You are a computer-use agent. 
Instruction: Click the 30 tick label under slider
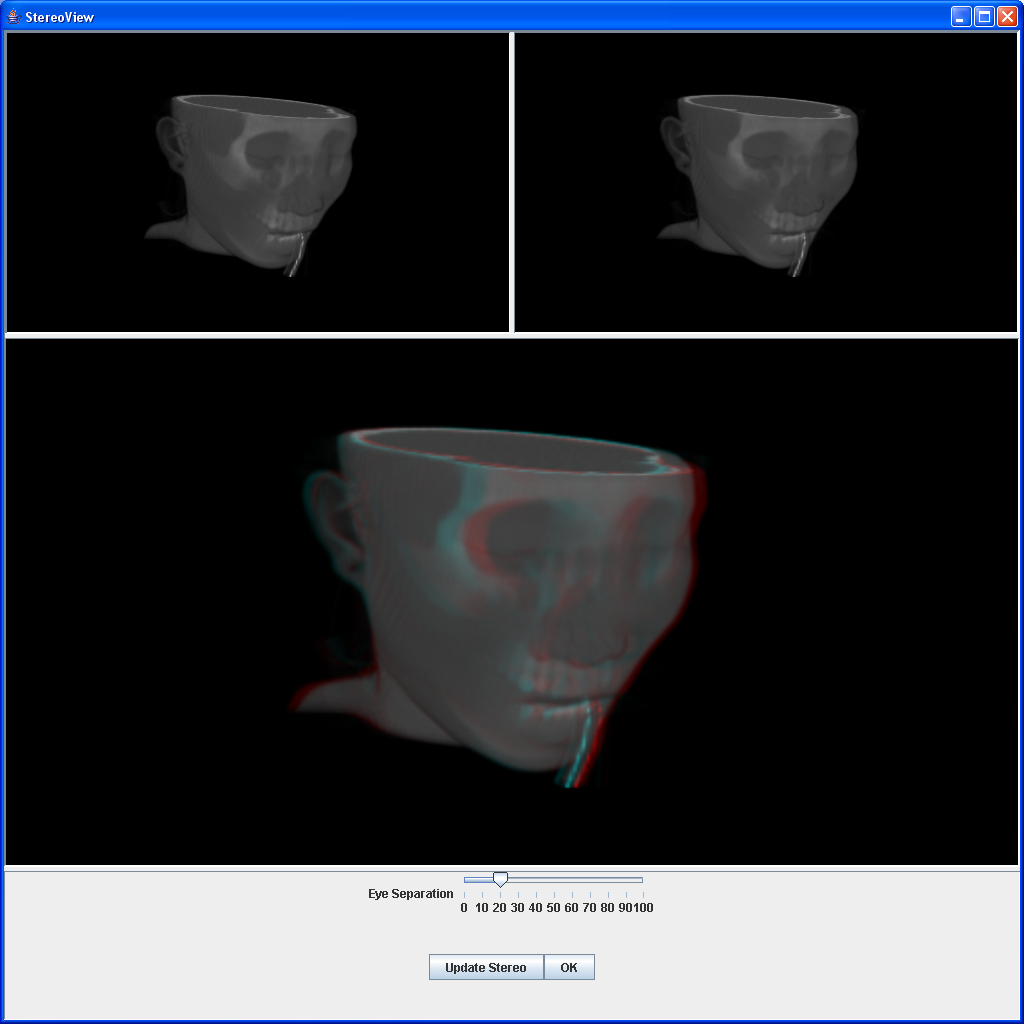click(517, 908)
